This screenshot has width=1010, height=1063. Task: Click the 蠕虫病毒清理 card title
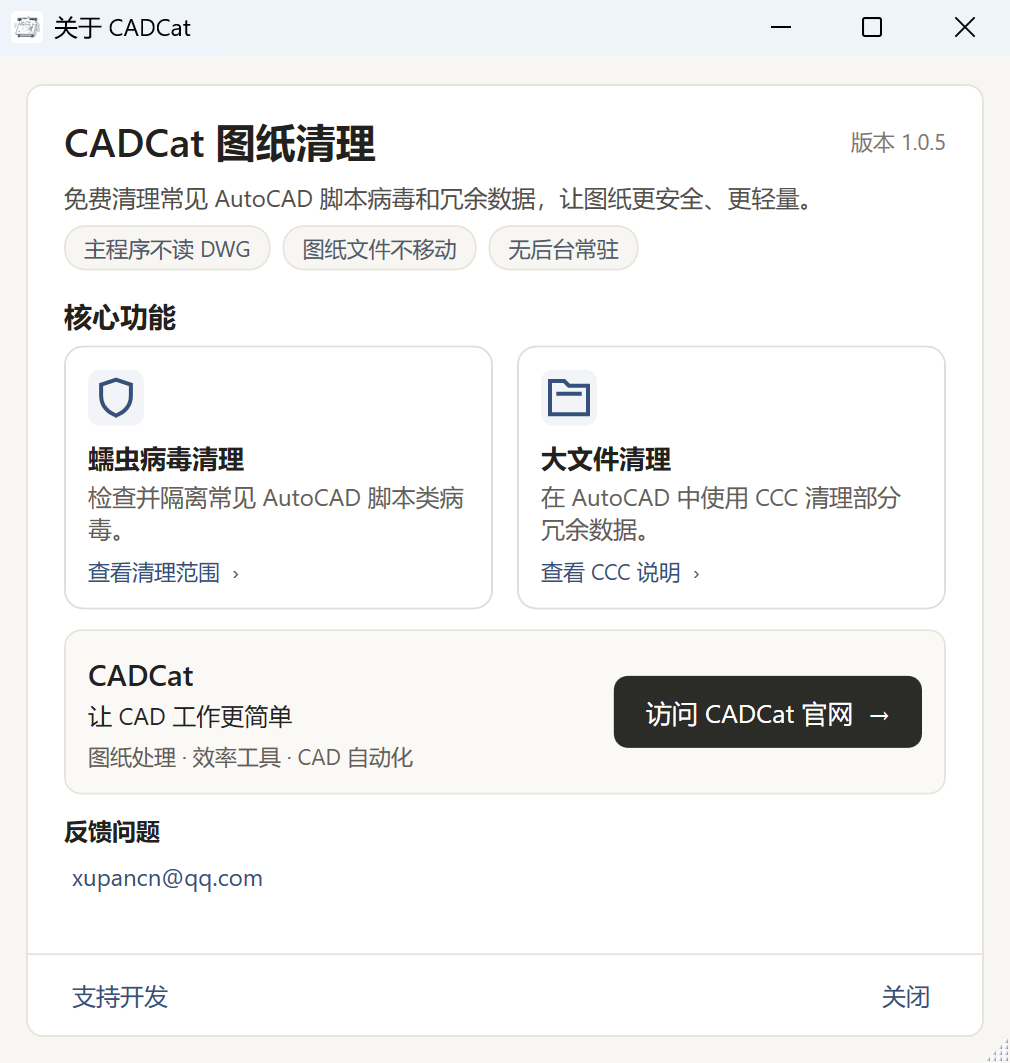click(166, 459)
